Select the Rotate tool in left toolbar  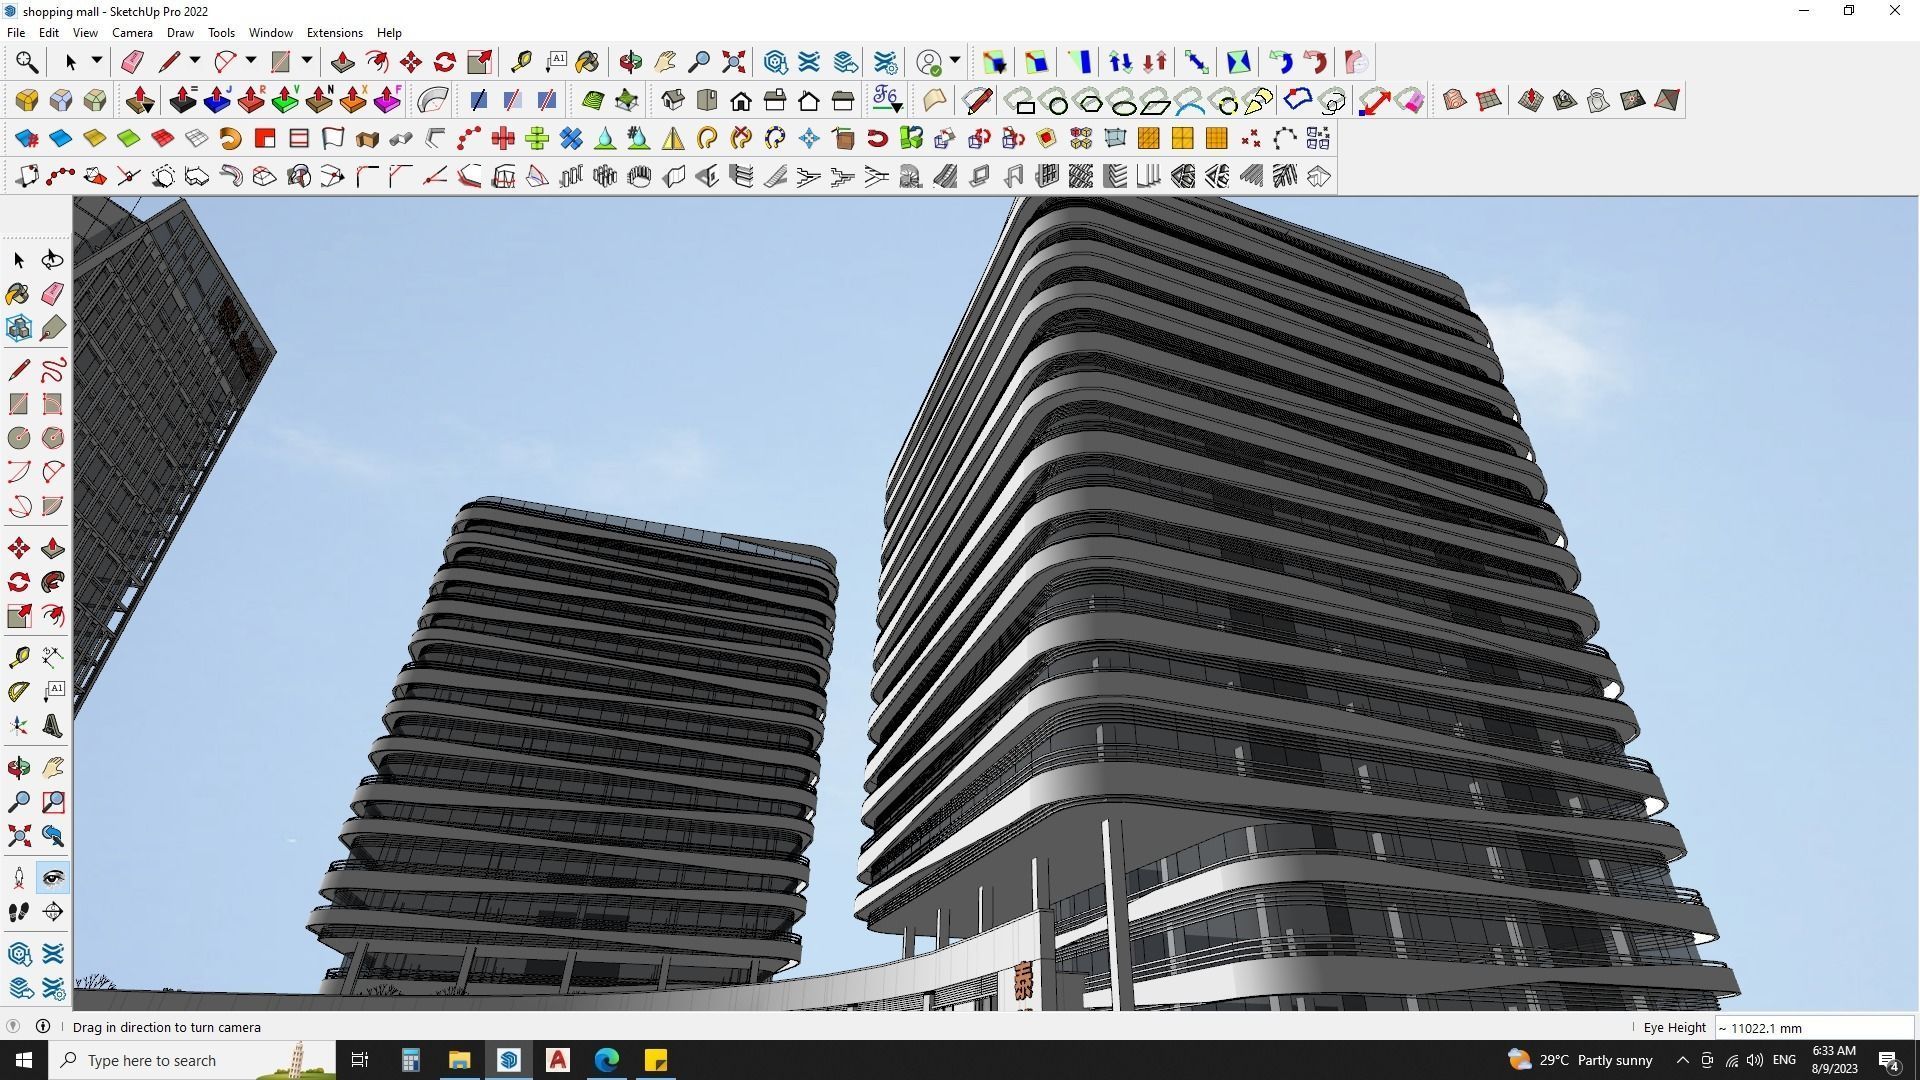pyautogui.click(x=18, y=582)
